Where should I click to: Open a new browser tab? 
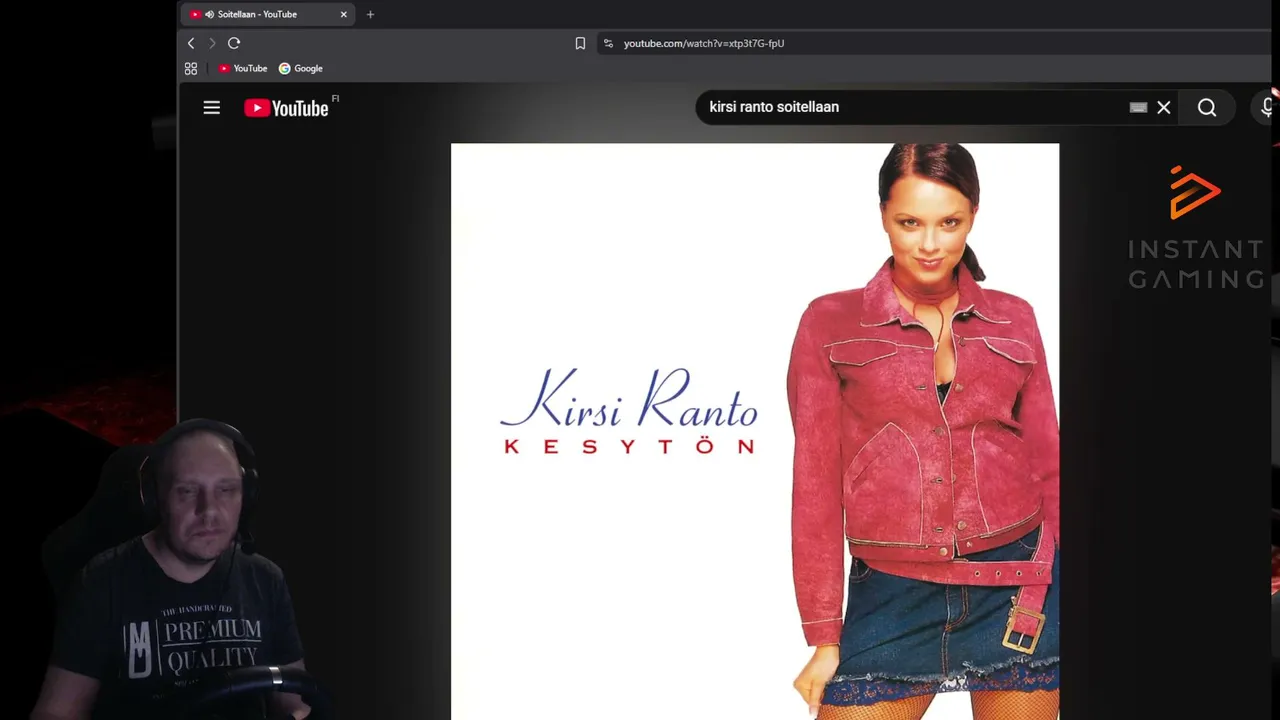370,14
